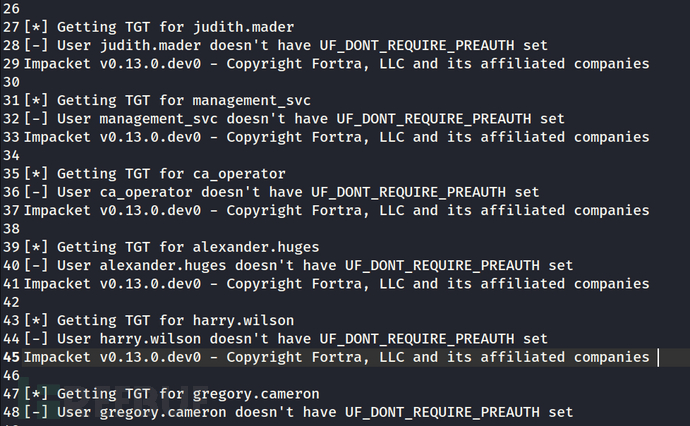Click line number 26 in the gutter
690x426 pixels.
tap(11, 8)
